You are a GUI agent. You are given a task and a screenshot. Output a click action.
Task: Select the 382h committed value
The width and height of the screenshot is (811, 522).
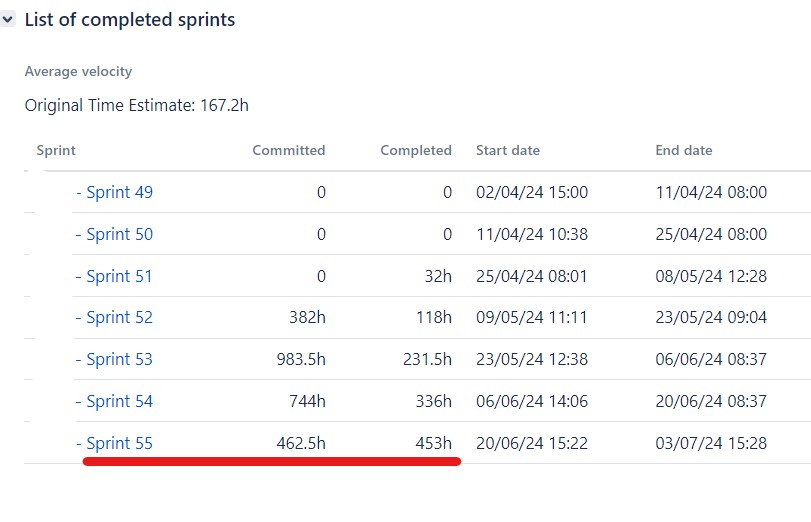pyautogui.click(x=307, y=317)
